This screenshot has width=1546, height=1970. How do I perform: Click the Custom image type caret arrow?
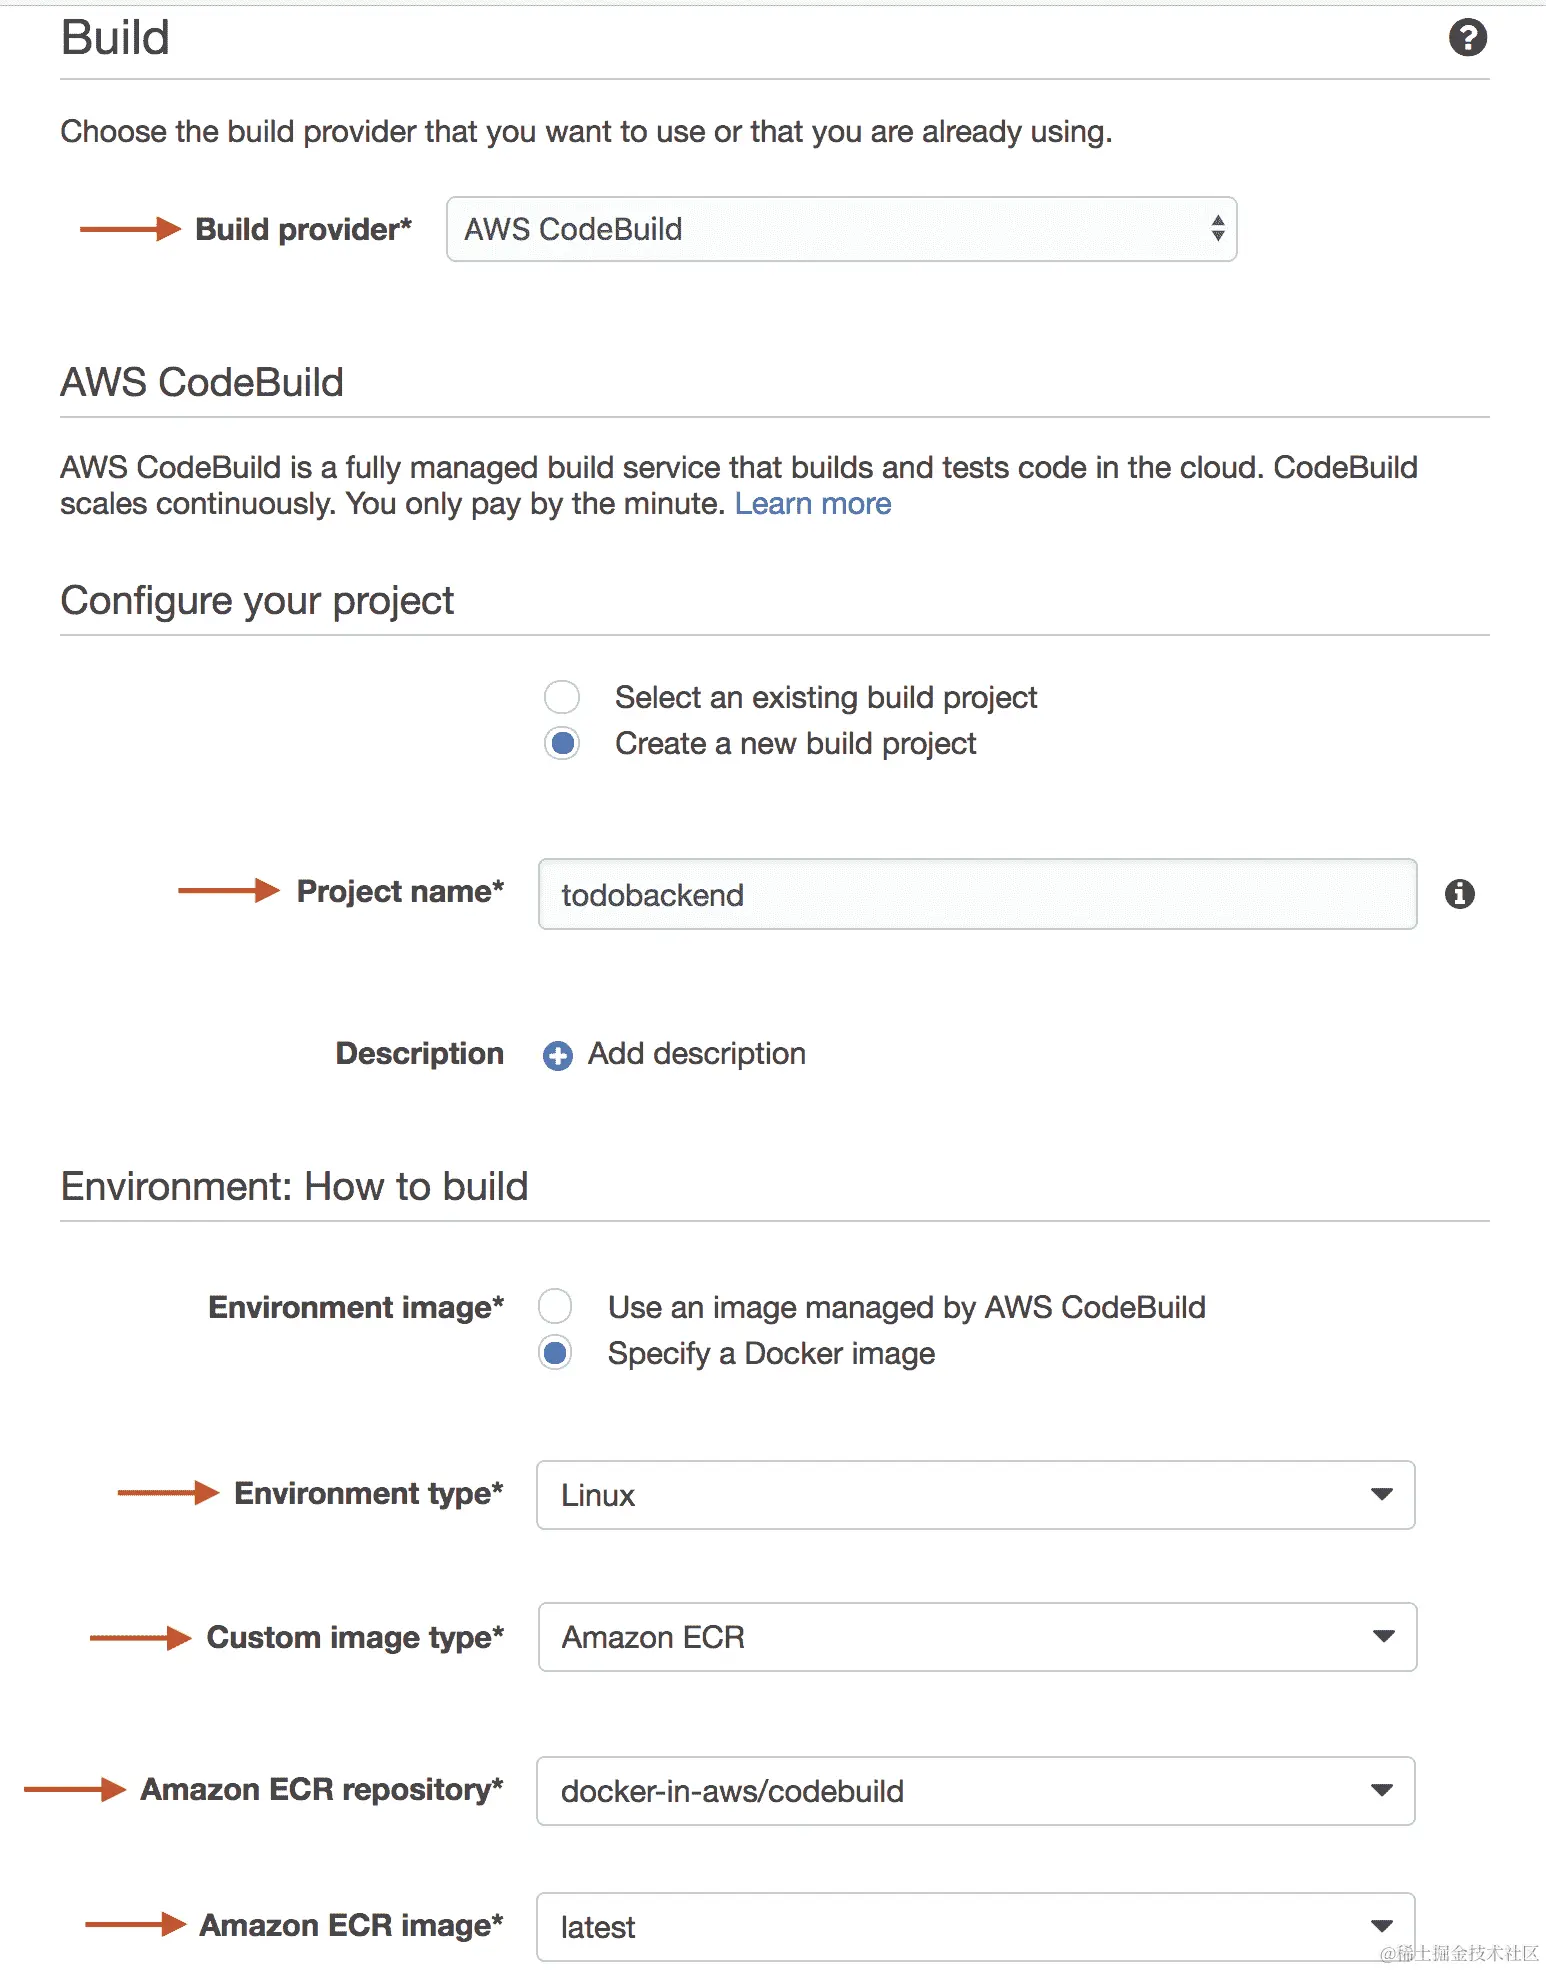pos(1383,1637)
